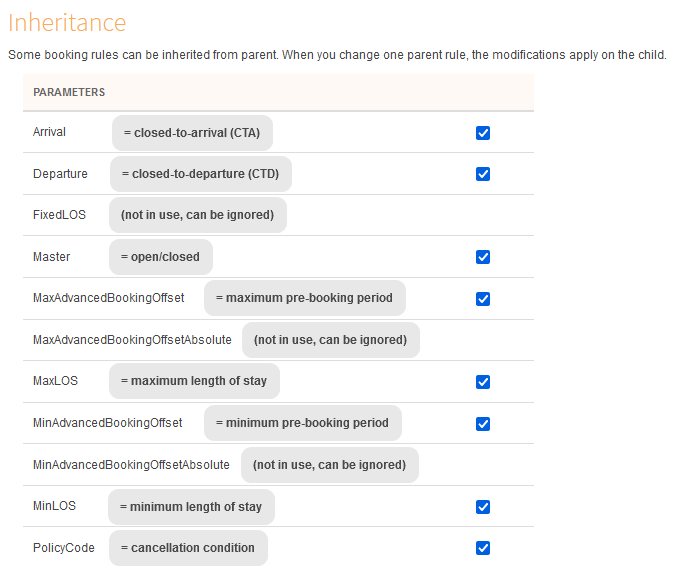The height and width of the screenshot is (568, 674).
Task: Toggle the Departure inheritance checkbox
Action: click(x=483, y=174)
